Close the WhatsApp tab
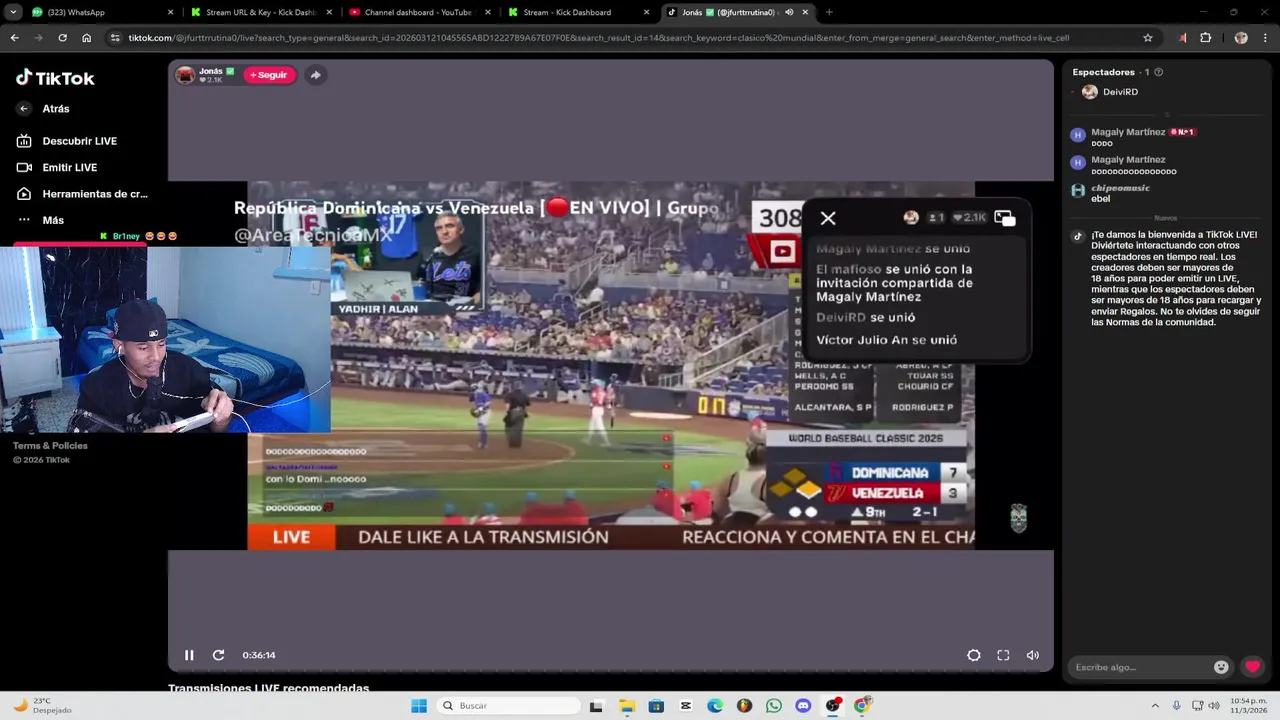 coord(170,12)
